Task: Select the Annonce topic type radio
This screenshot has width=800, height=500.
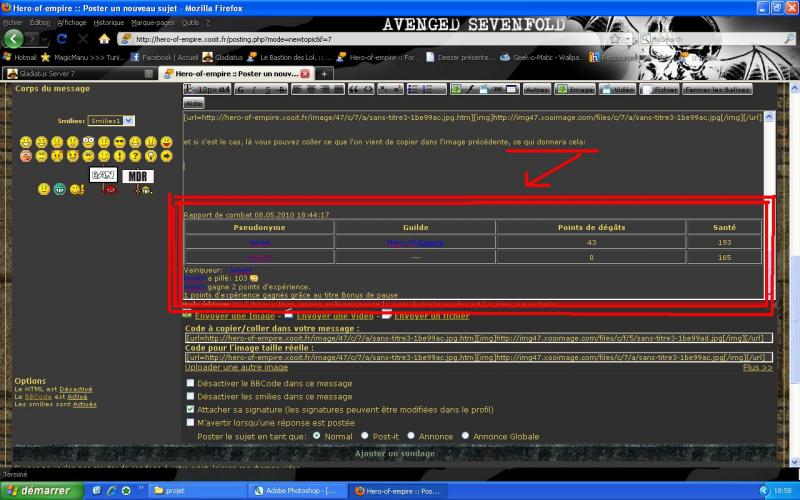Action: pyautogui.click(x=411, y=436)
